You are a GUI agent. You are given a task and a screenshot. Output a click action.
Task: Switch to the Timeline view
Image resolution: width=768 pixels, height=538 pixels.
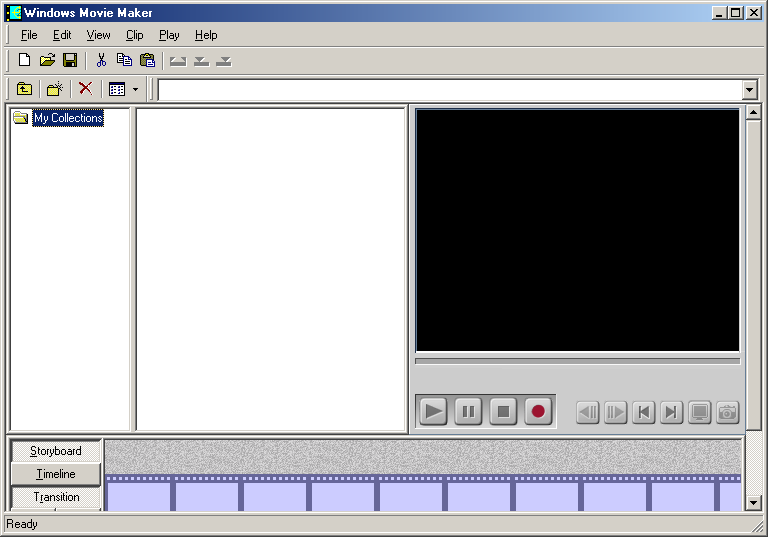click(x=56, y=474)
